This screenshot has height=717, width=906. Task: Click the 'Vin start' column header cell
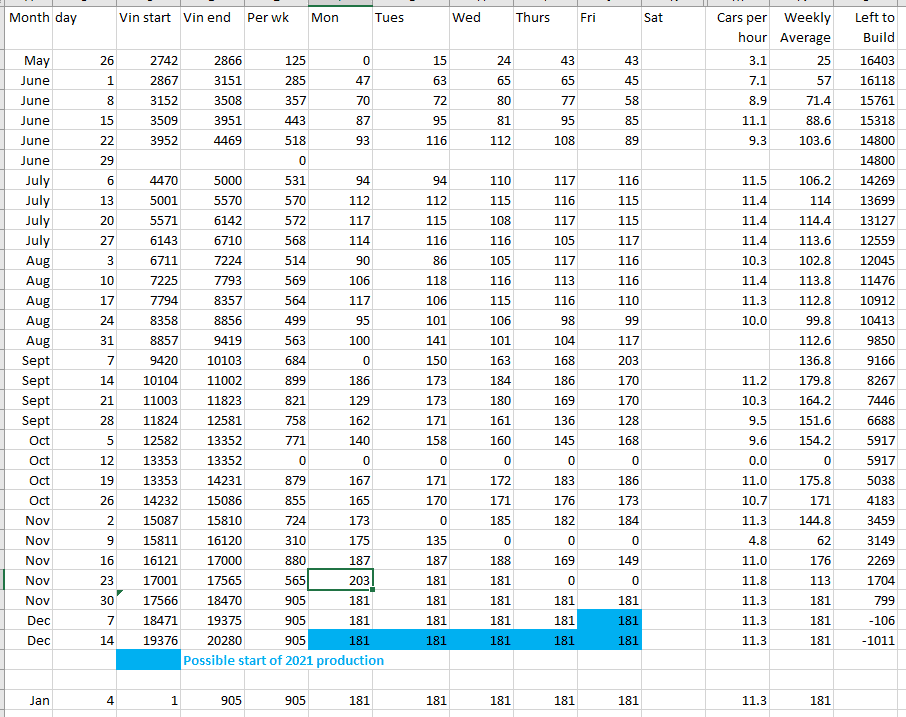coord(148,18)
